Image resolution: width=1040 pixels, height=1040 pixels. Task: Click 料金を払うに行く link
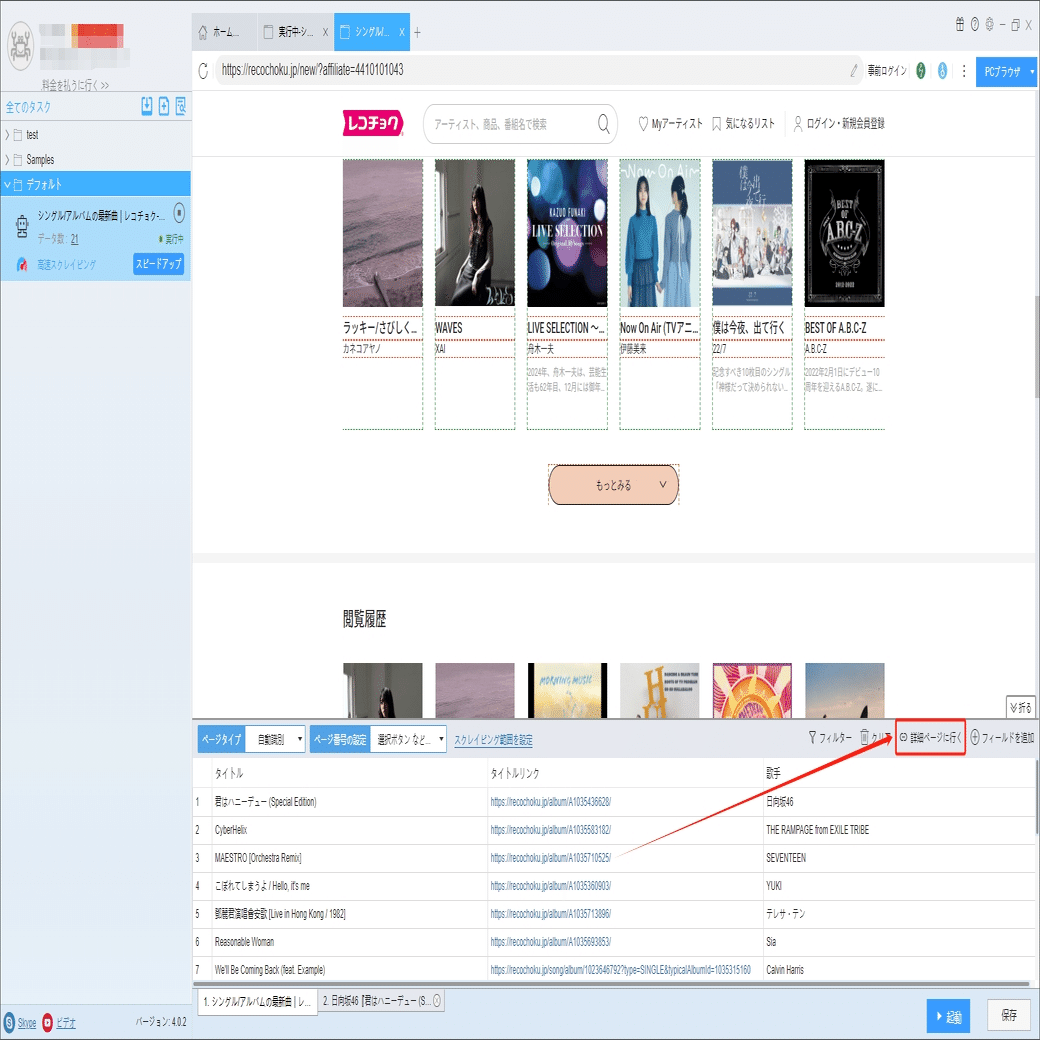(x=74, y=85)
